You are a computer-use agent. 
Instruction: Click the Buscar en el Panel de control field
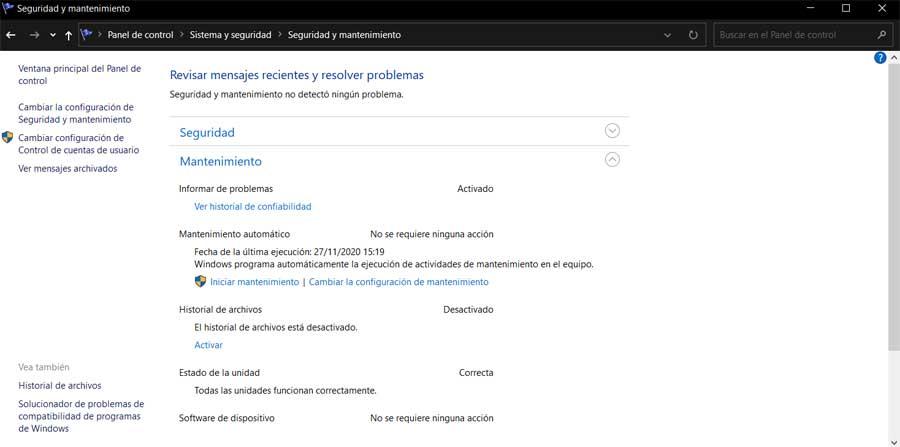[795, 35]
